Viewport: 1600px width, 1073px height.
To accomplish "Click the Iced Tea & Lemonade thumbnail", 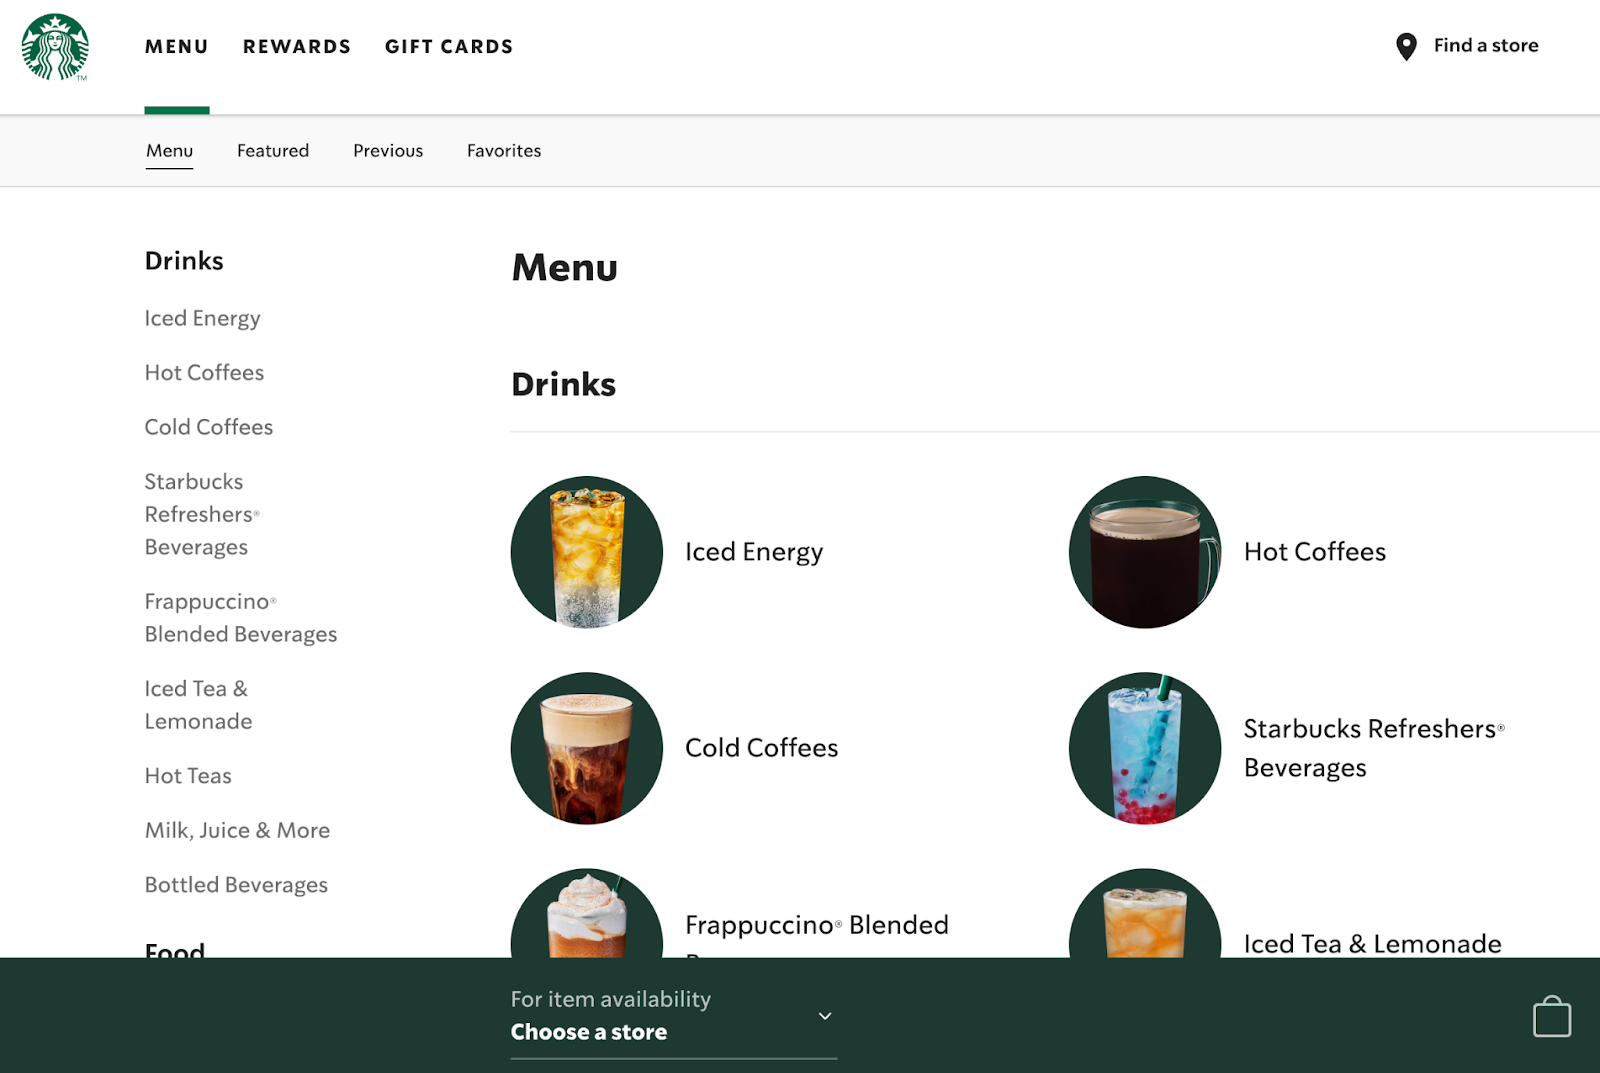I will pos(1145,913).
